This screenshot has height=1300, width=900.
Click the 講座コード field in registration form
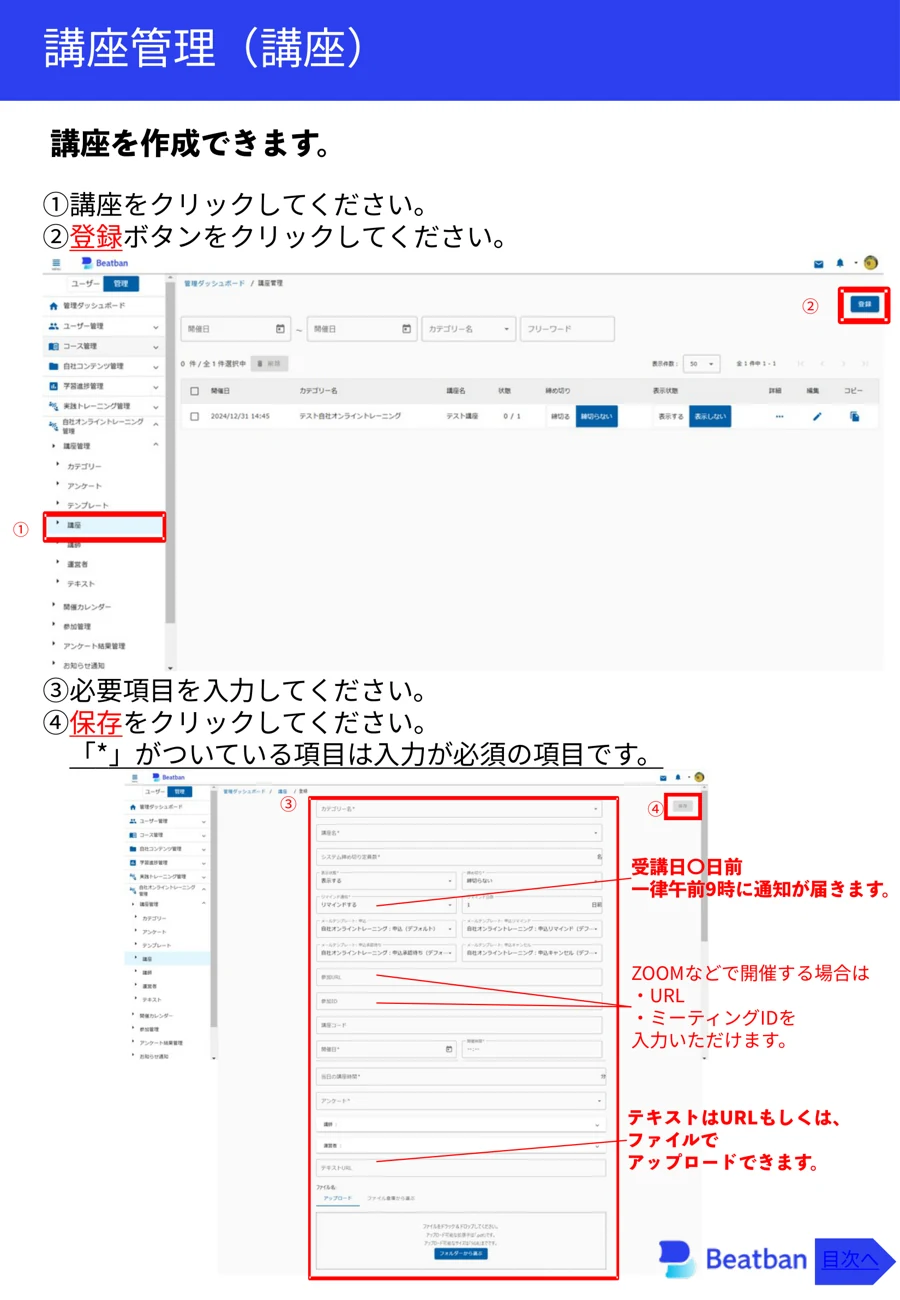458,1025
